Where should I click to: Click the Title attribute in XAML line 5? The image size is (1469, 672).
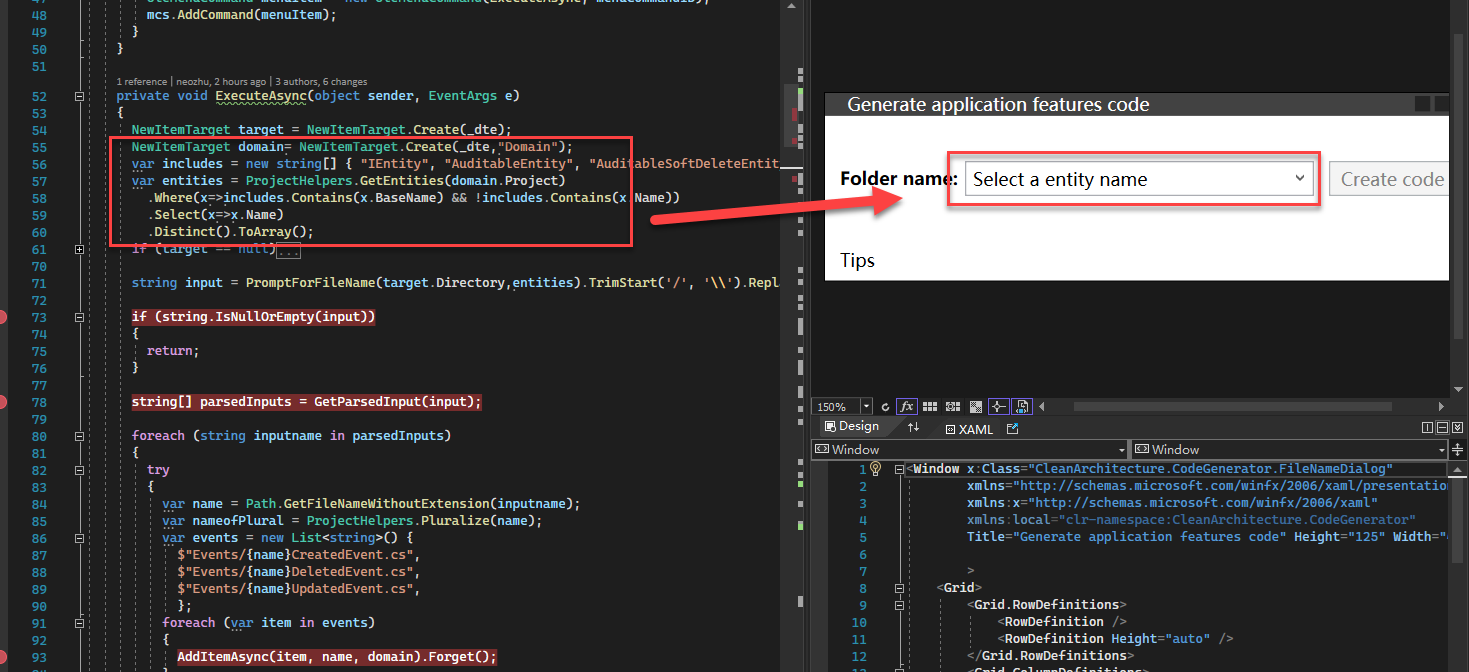(x=1125, y=537)
